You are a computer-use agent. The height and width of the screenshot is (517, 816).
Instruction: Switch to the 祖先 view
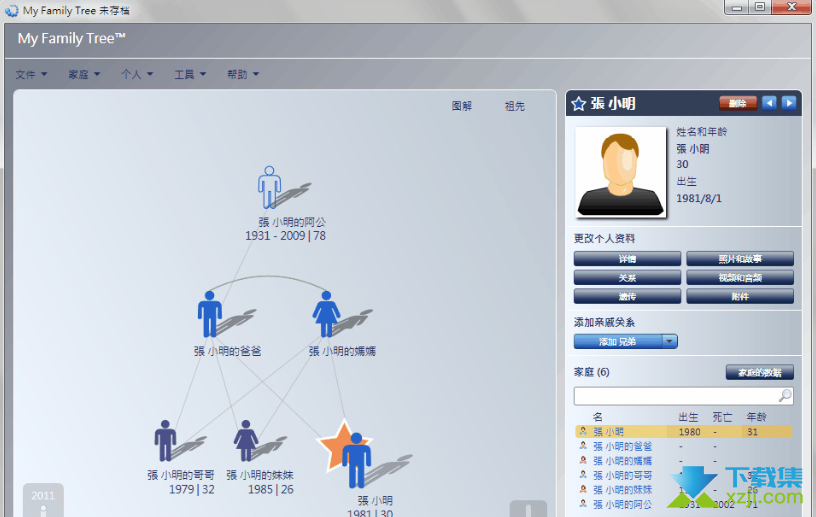coord(515,106)
